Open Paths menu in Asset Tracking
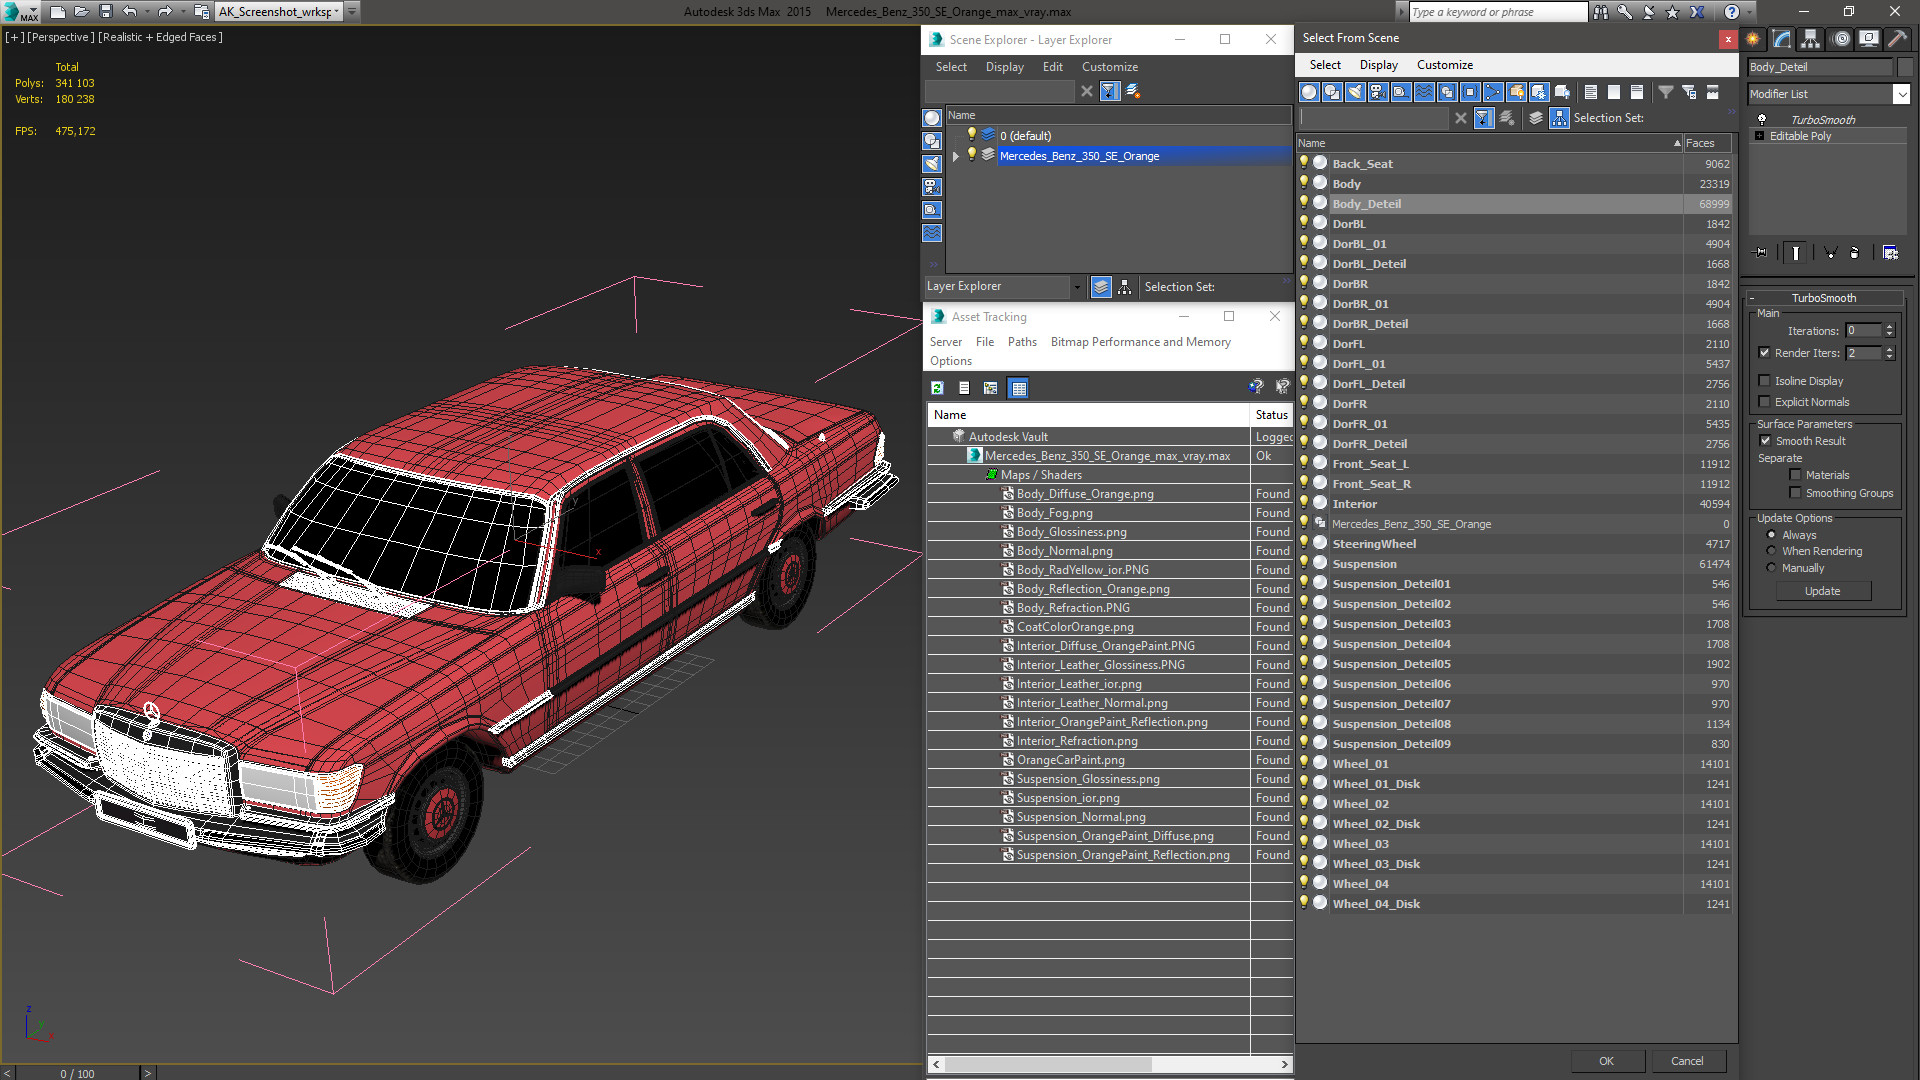The image size is (1920, 1080). [1022, 342]
